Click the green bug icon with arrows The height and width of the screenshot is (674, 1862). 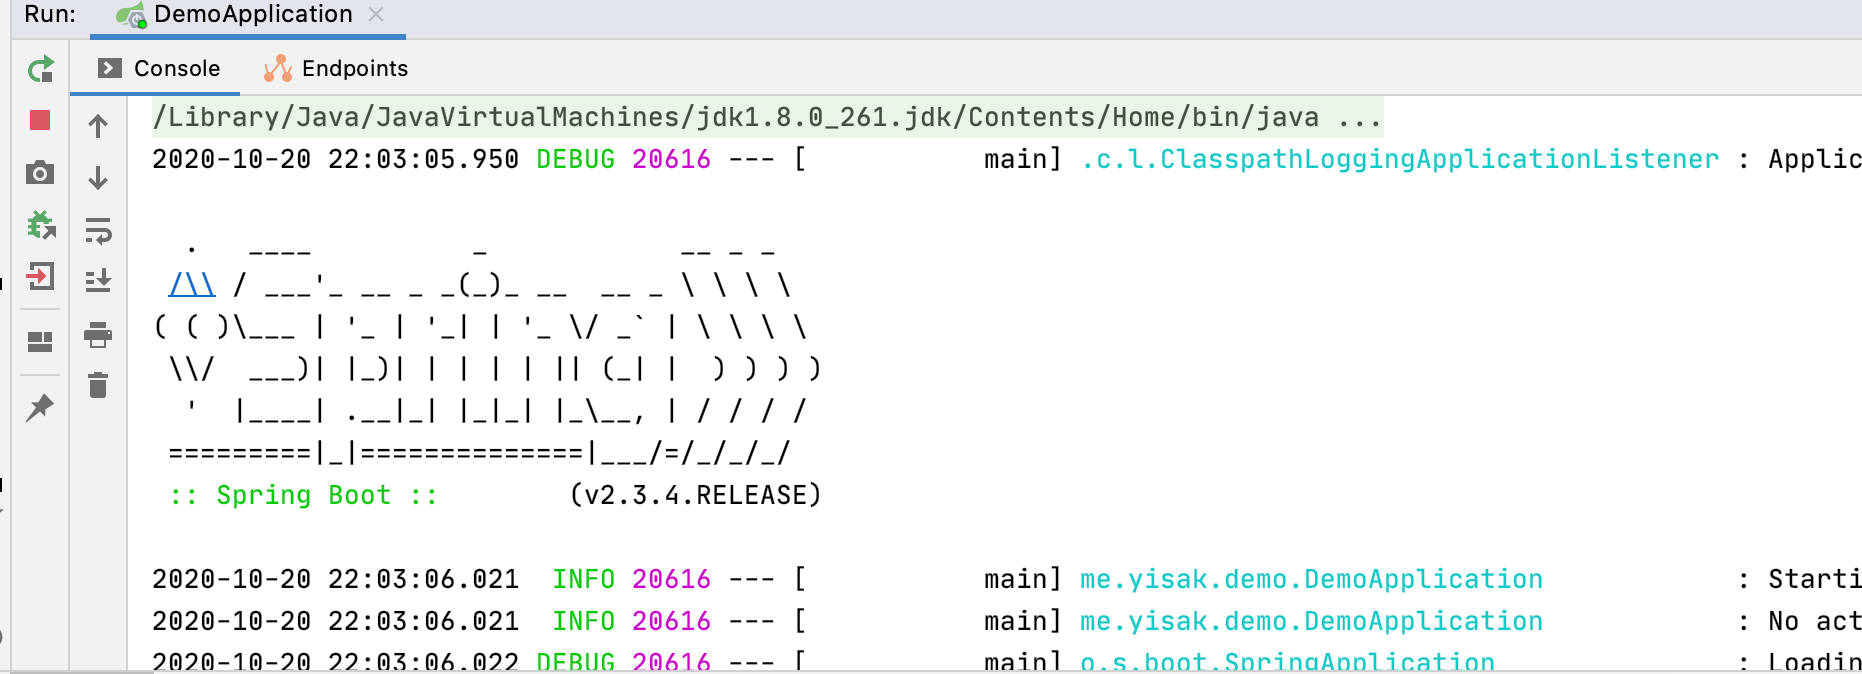click(40, 225)
